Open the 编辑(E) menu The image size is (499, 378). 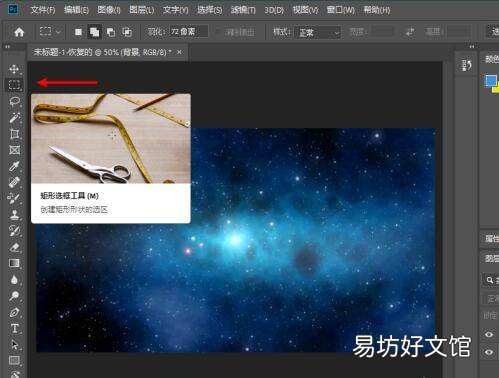point(76,10)
